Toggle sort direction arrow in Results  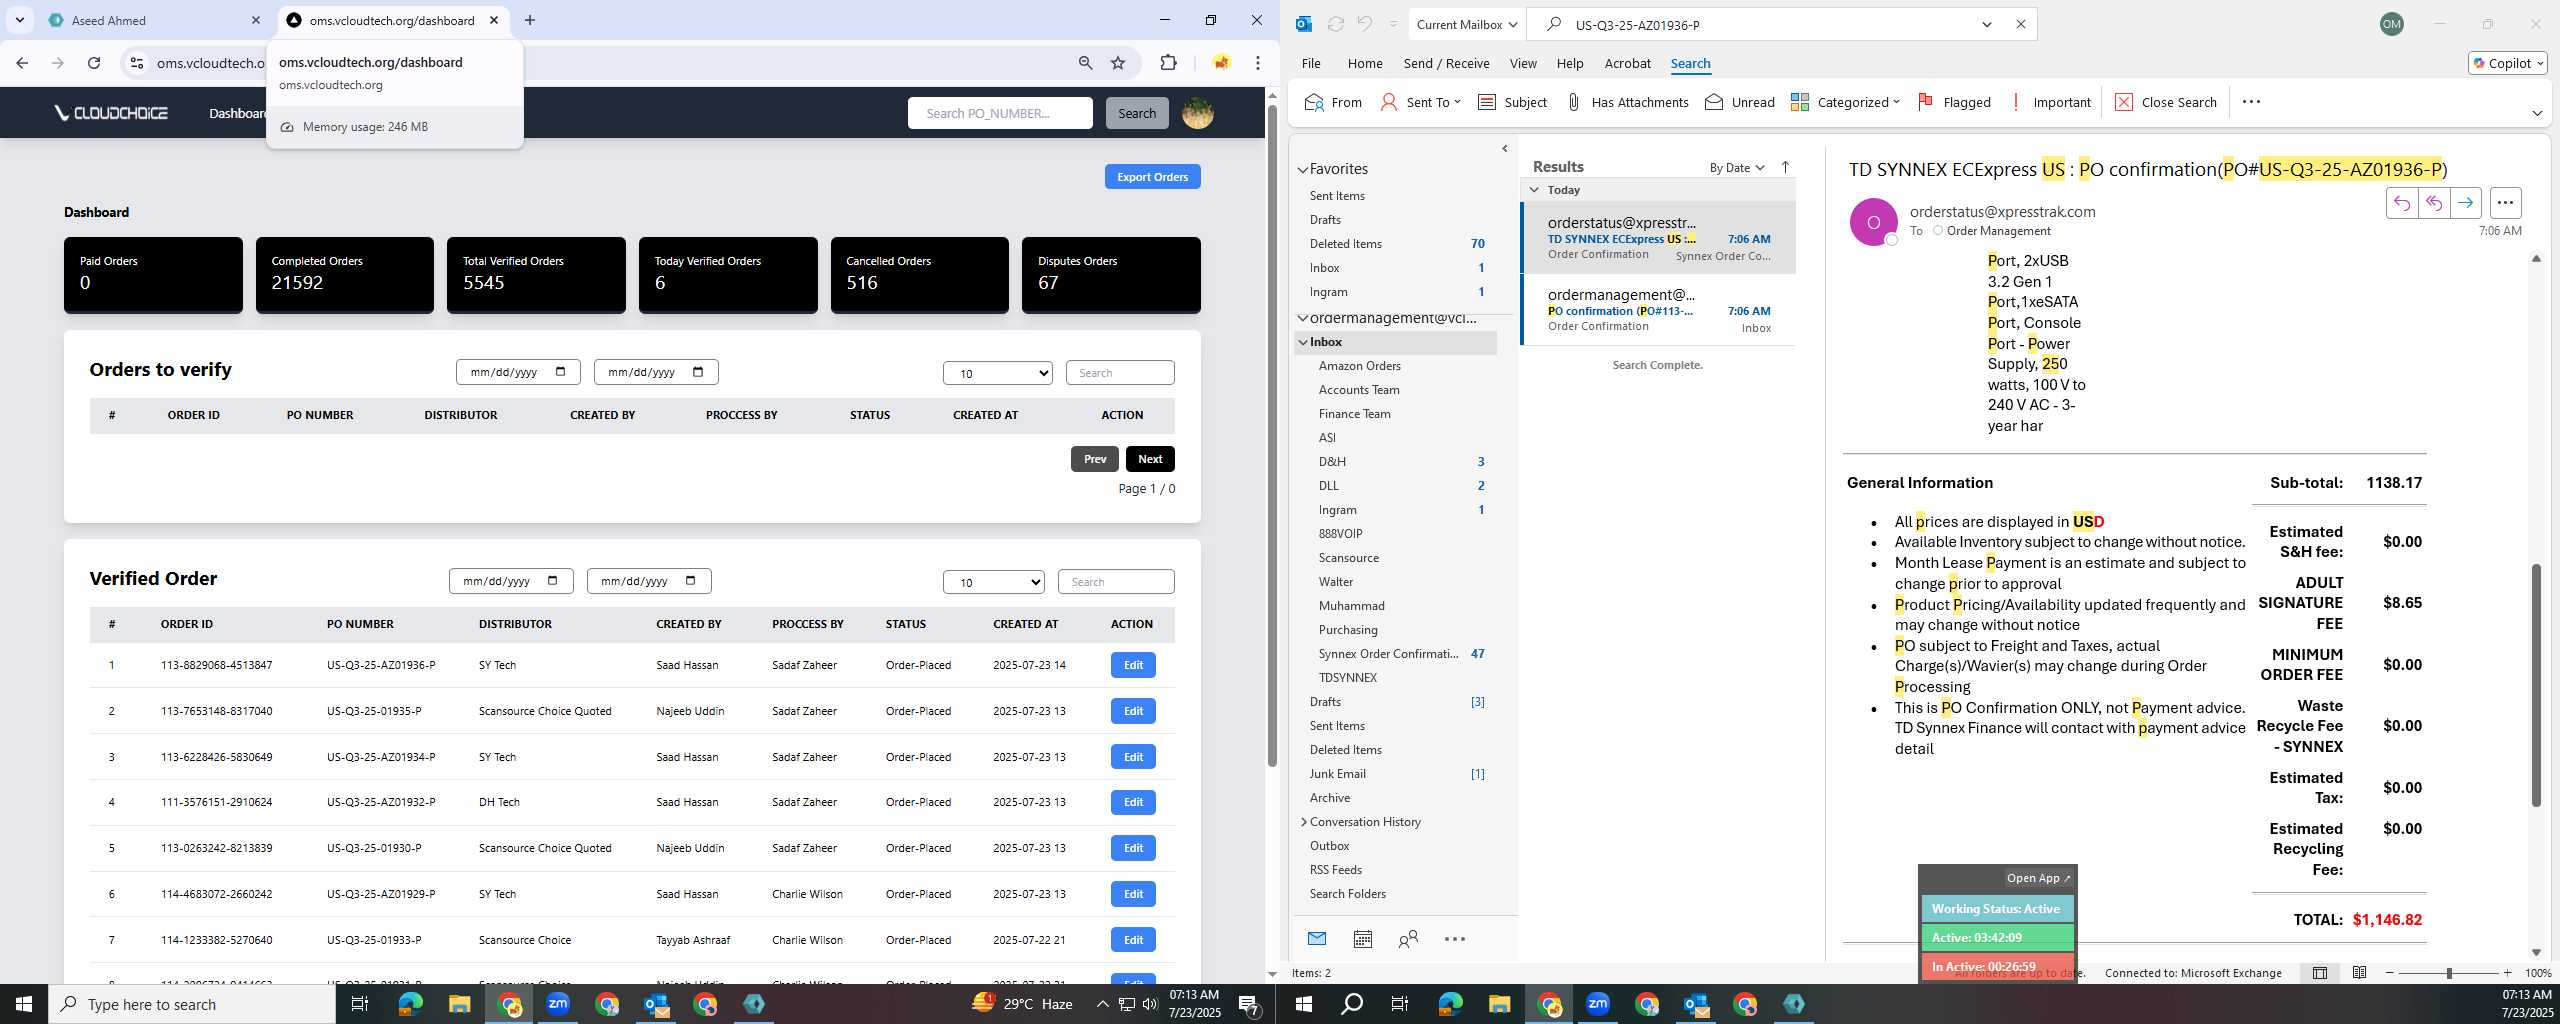click(x=1785, y=167)
